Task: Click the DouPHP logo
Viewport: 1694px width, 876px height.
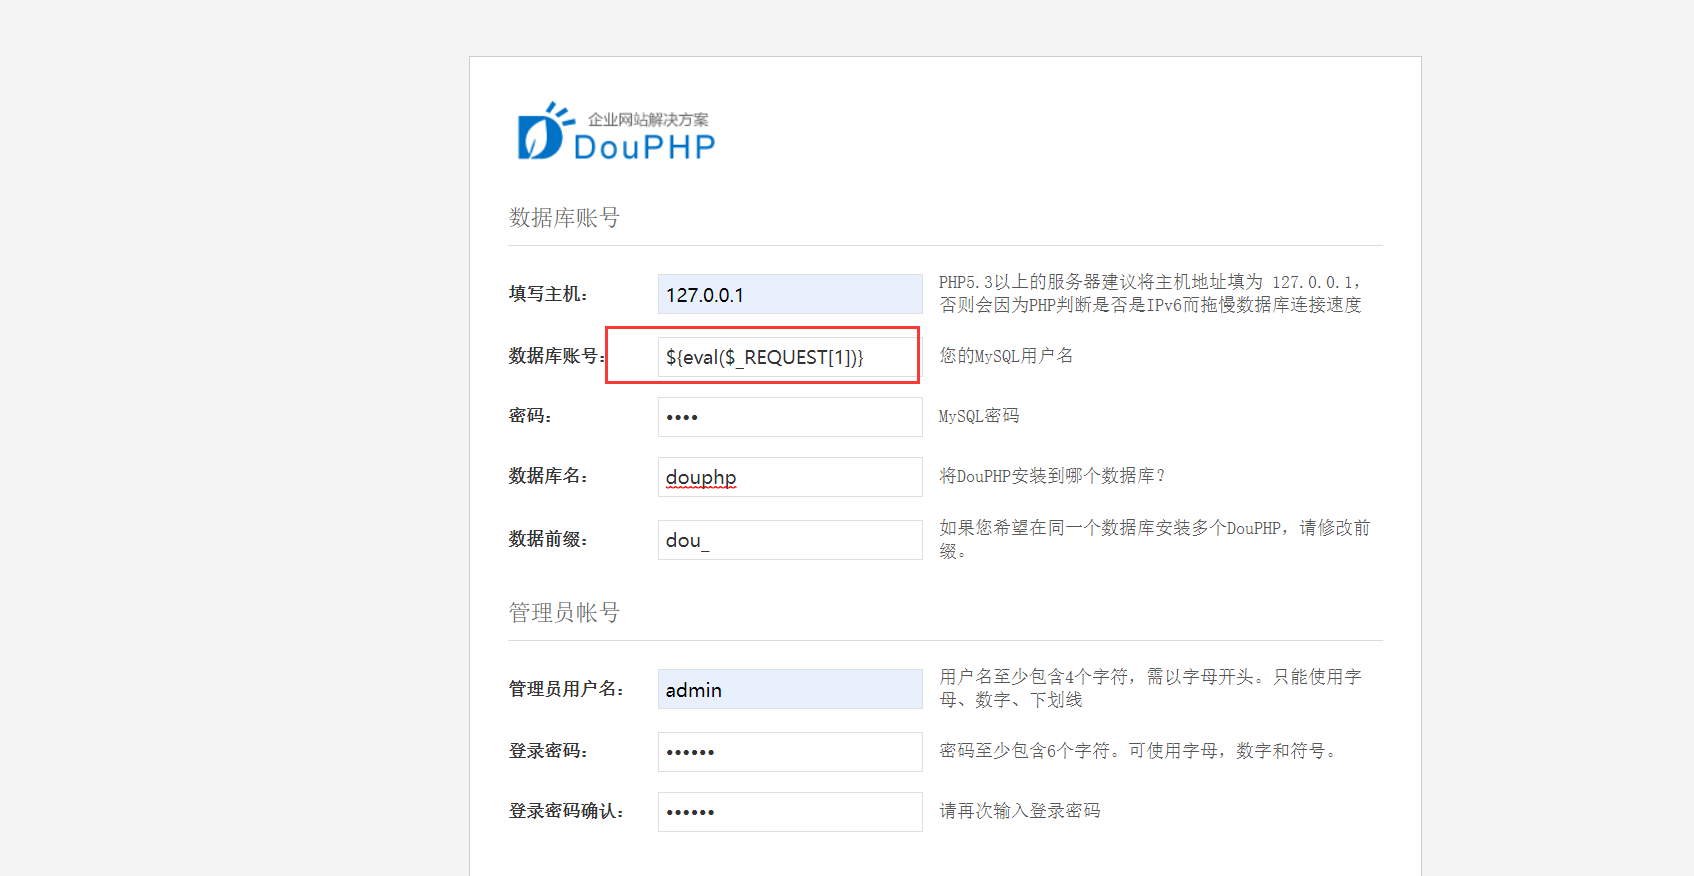Action: tap(616, 131)
